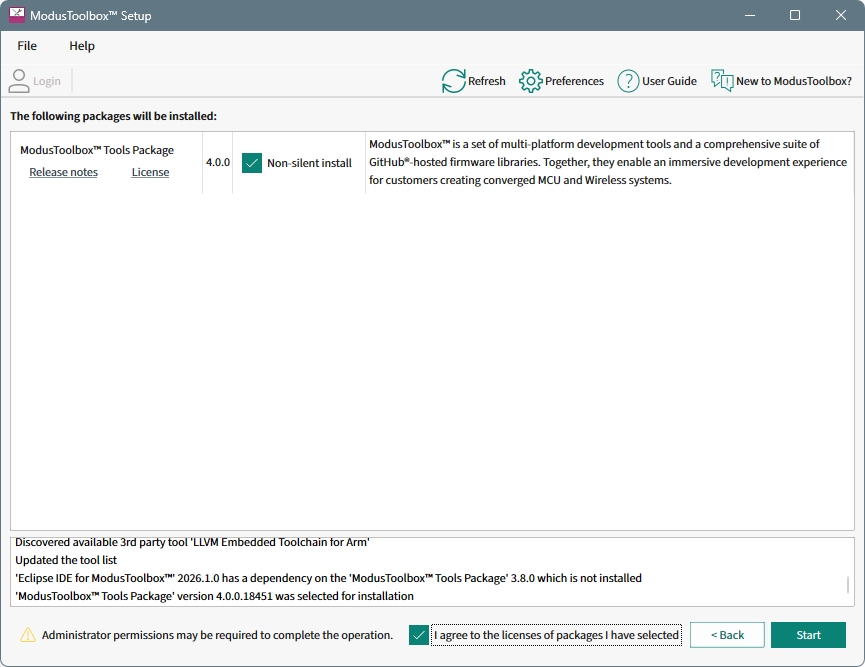
Task: Click the ModusToolbox app icon in title bar
Action: pos(17,15)
